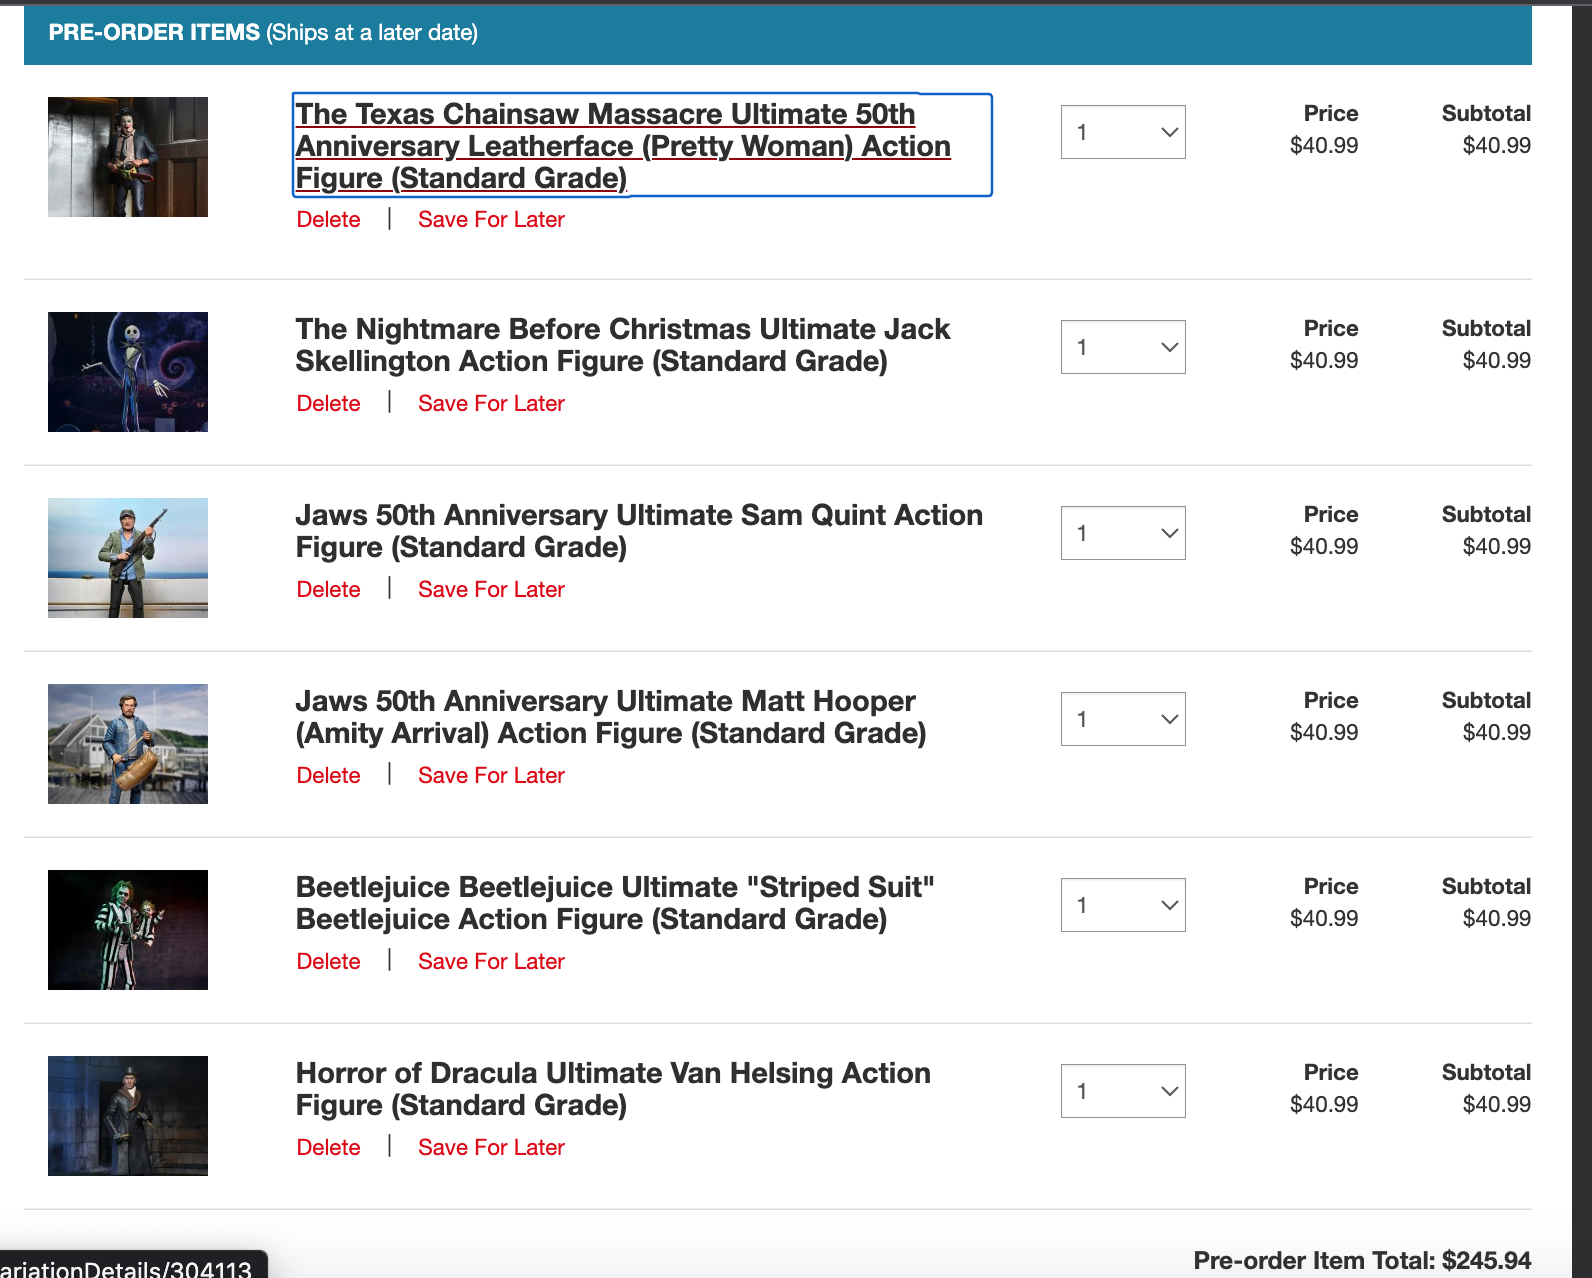The height and width of the screenshot is (1278, 1592).
Task: Expand quantity dropdown for Matt Hooper figure
Action: 1123,719
